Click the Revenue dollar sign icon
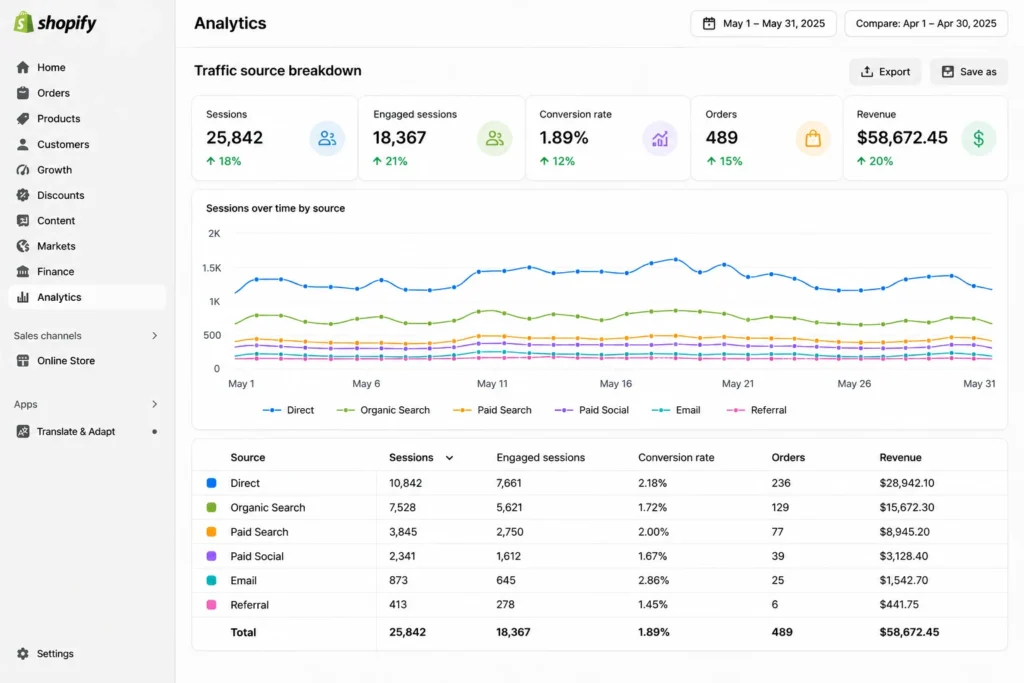Screen dimensions: 1024x683 (978, 138)
